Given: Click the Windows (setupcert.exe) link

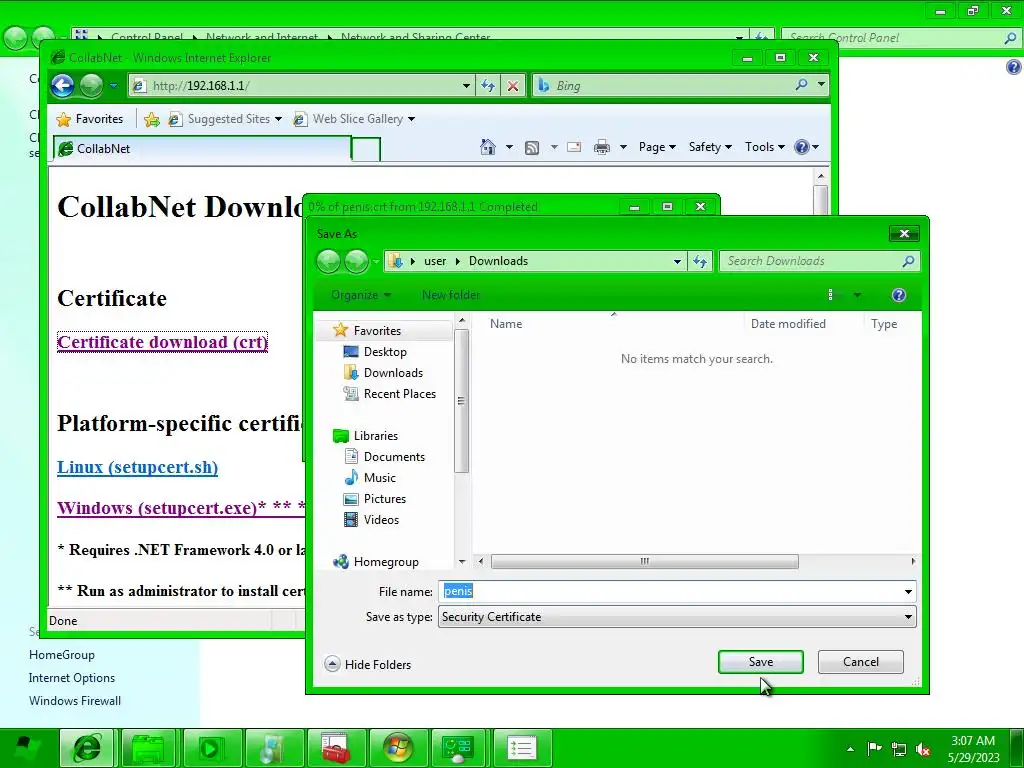Looking at the screenshot, I should point(180,507).
